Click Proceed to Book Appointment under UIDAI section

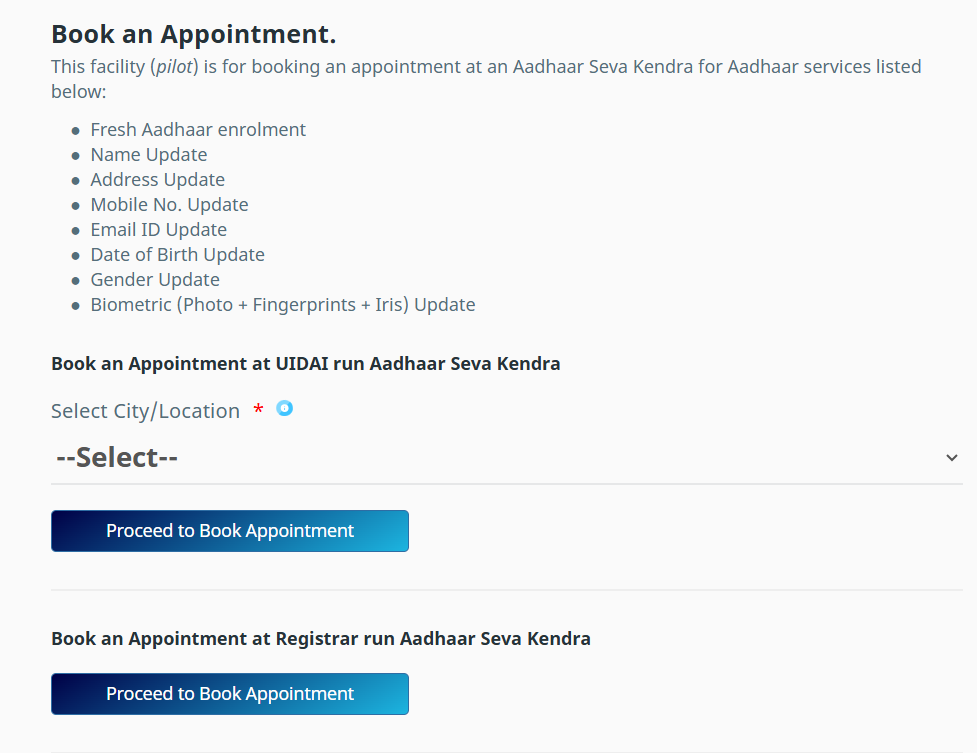(x=230, y=531)
